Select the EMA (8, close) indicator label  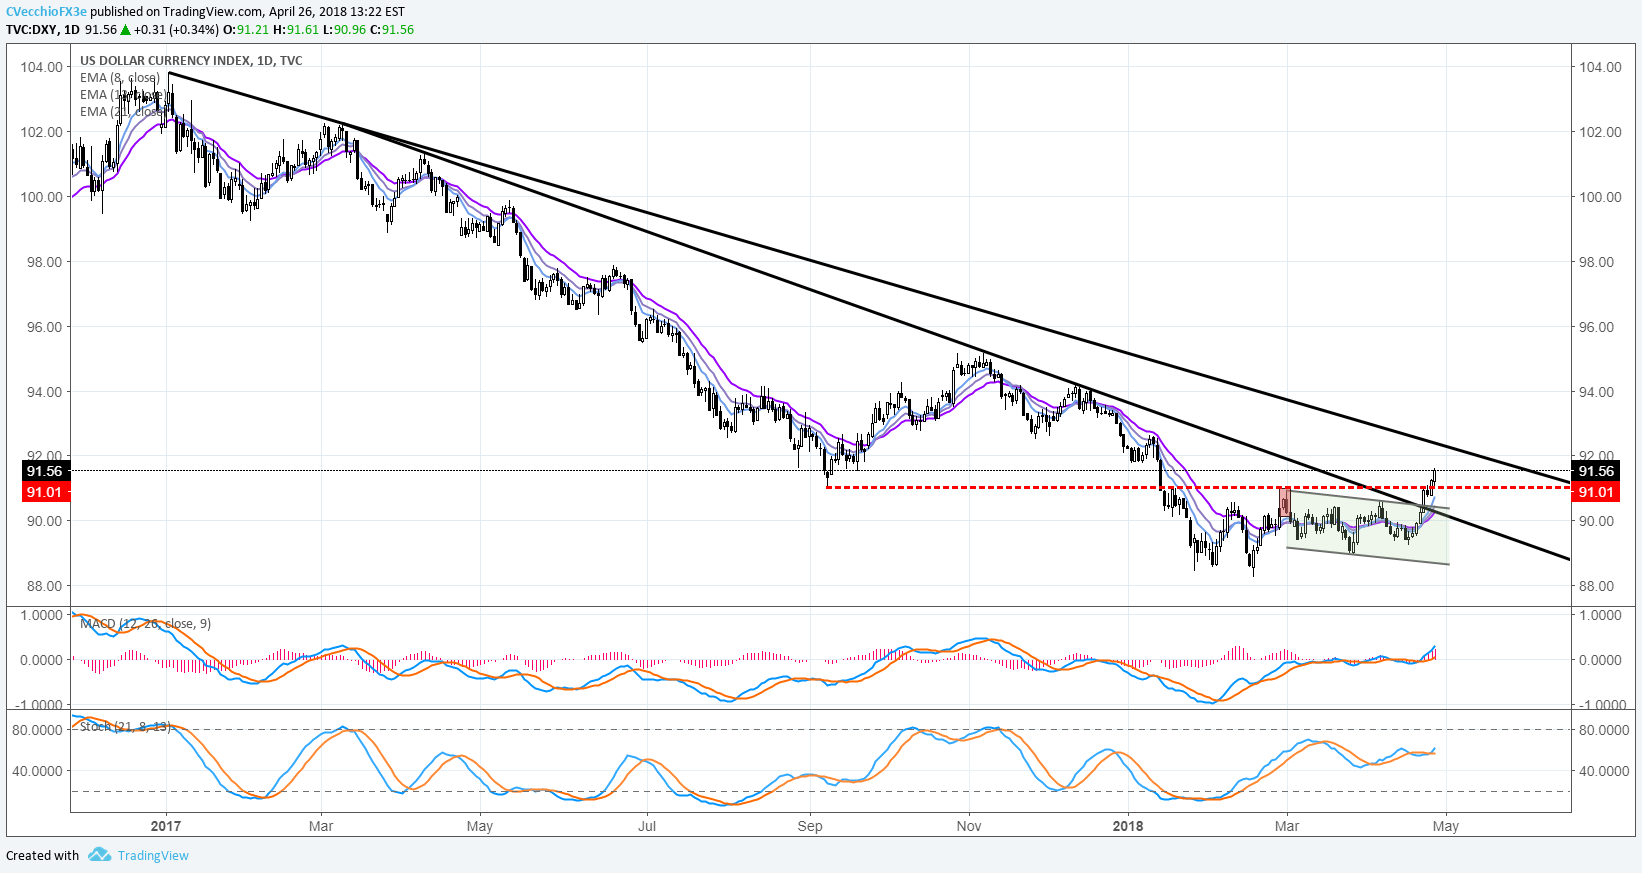click(x=119, y=78)
